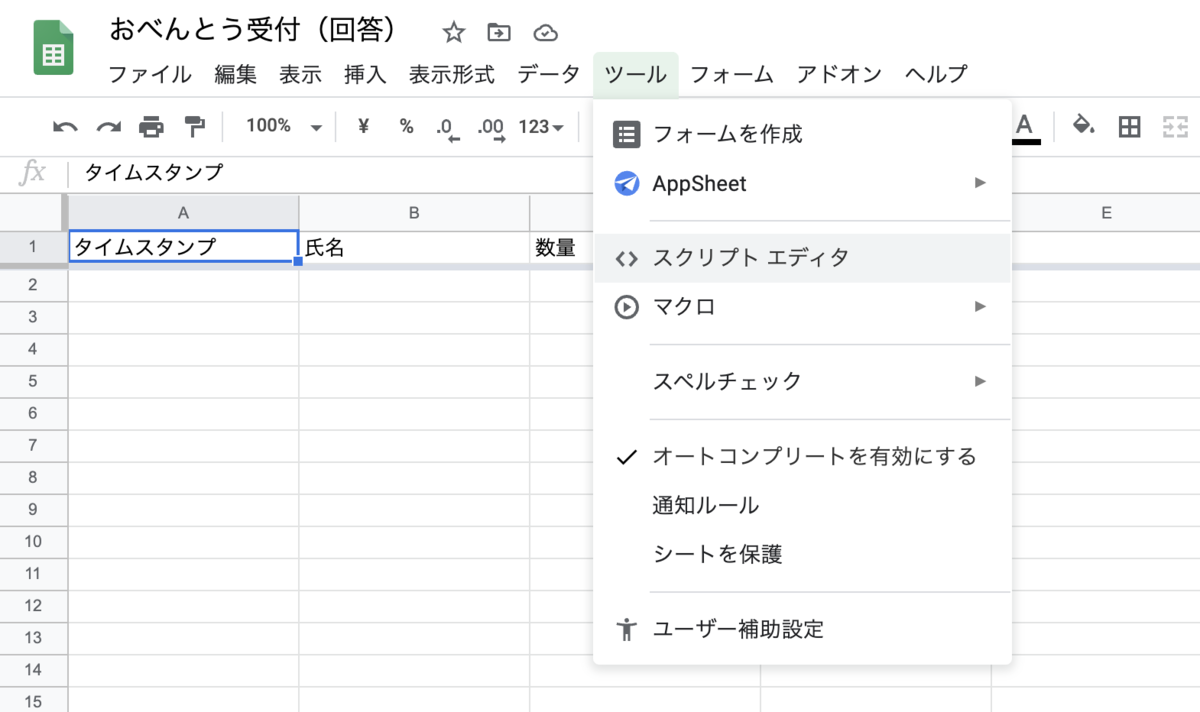Choose フォームを作成 menu entry
The image size is (1200, 712).
(802, 134)
